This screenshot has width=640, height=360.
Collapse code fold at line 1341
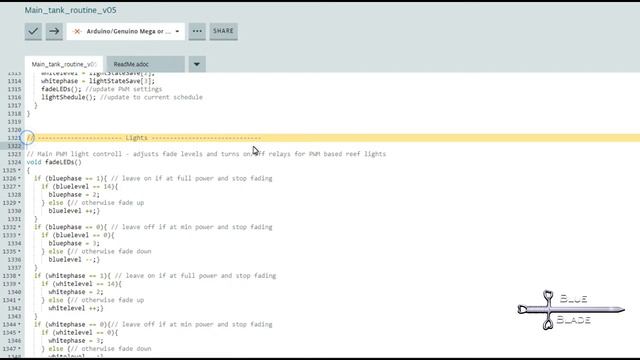[19, 300]
